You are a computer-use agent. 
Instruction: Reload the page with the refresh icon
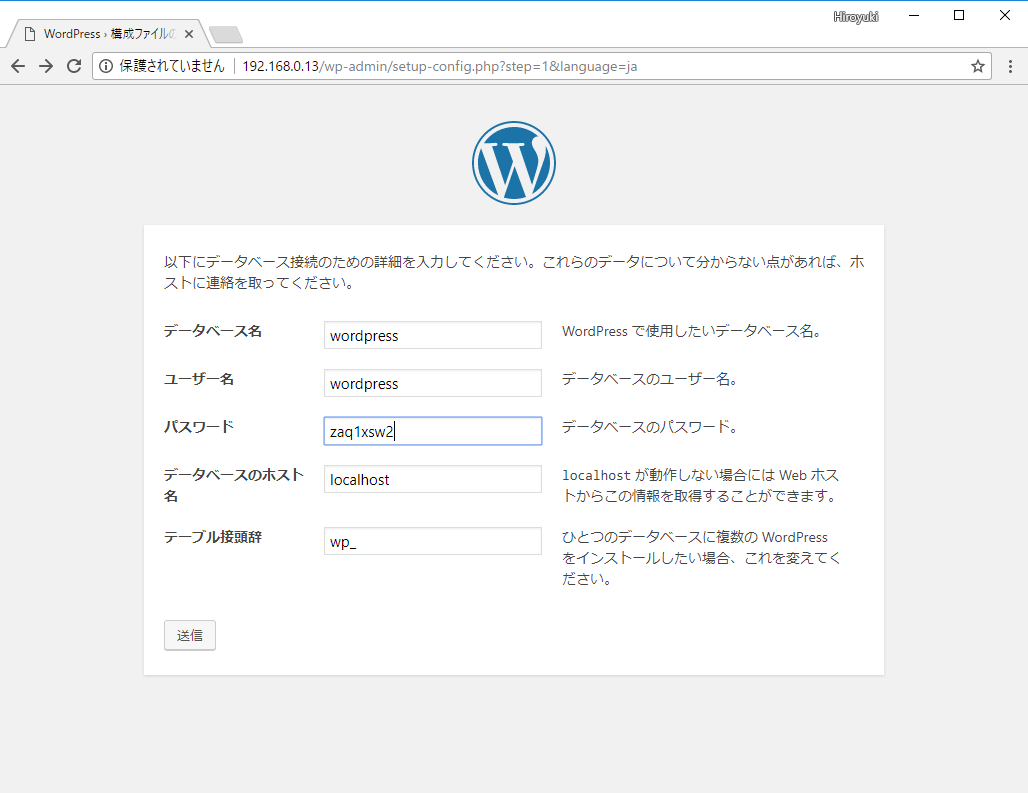pyautogui.click(x=74, y=66)
